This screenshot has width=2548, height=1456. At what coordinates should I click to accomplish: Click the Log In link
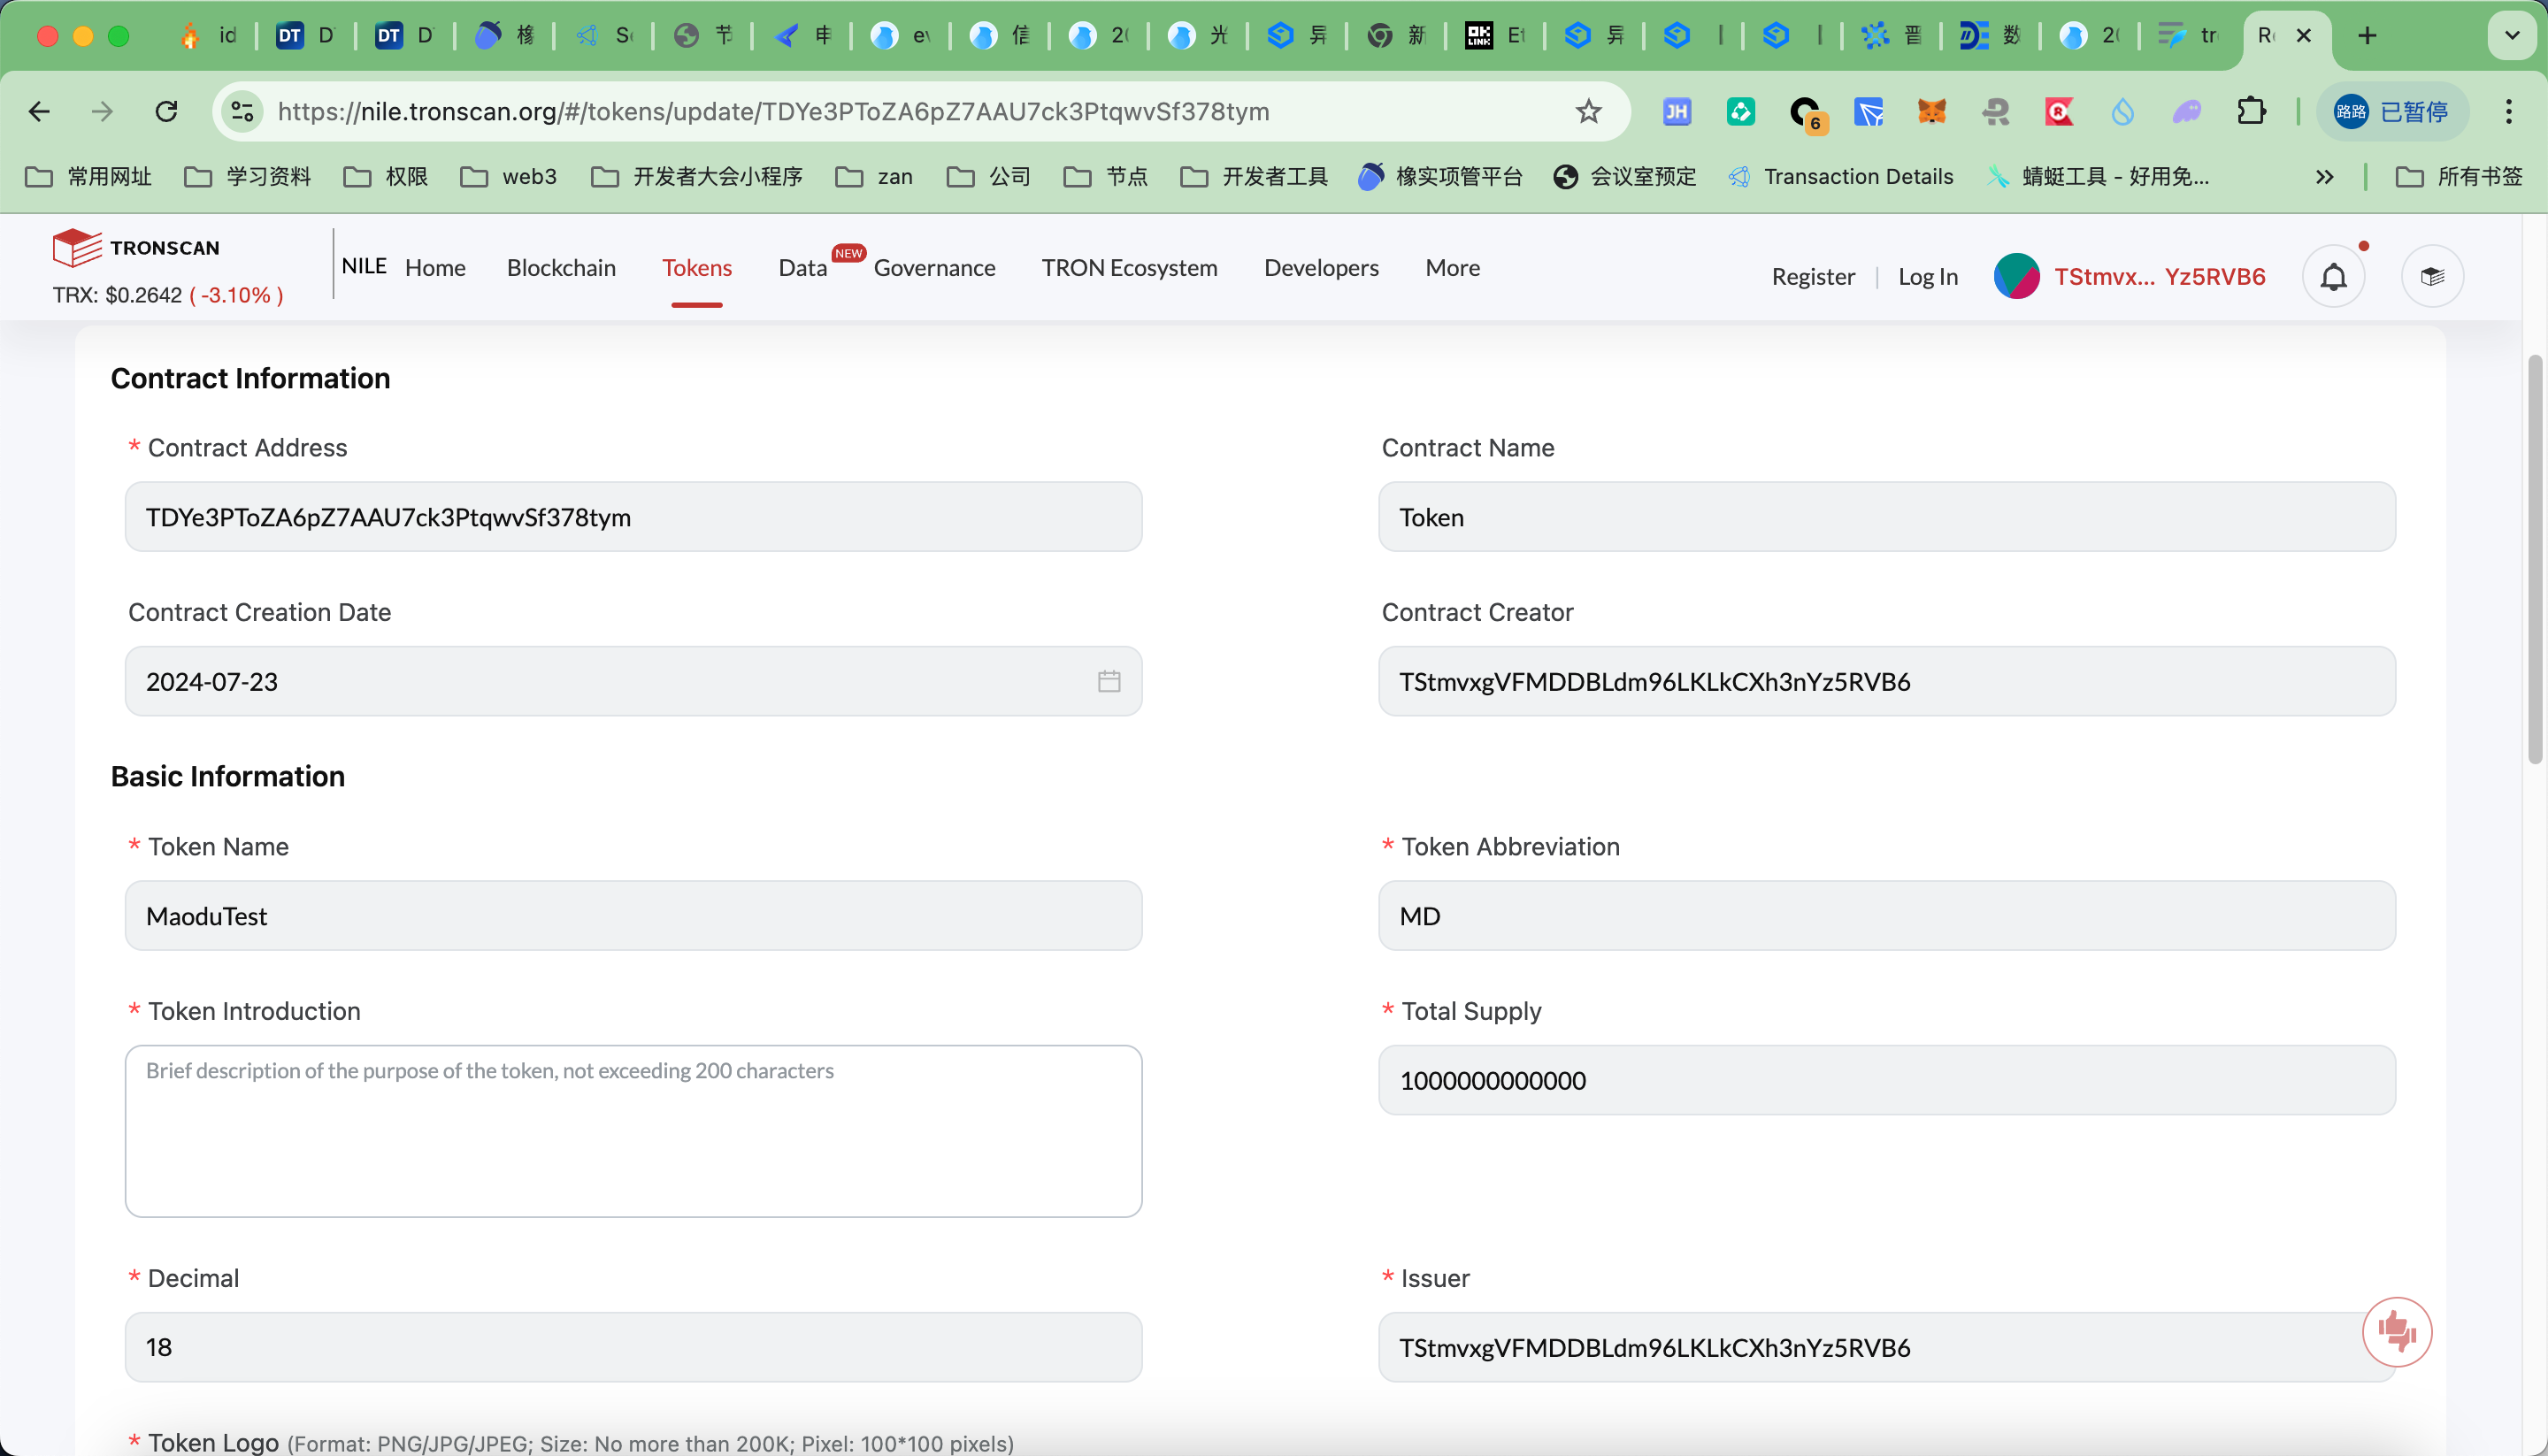1927,277
